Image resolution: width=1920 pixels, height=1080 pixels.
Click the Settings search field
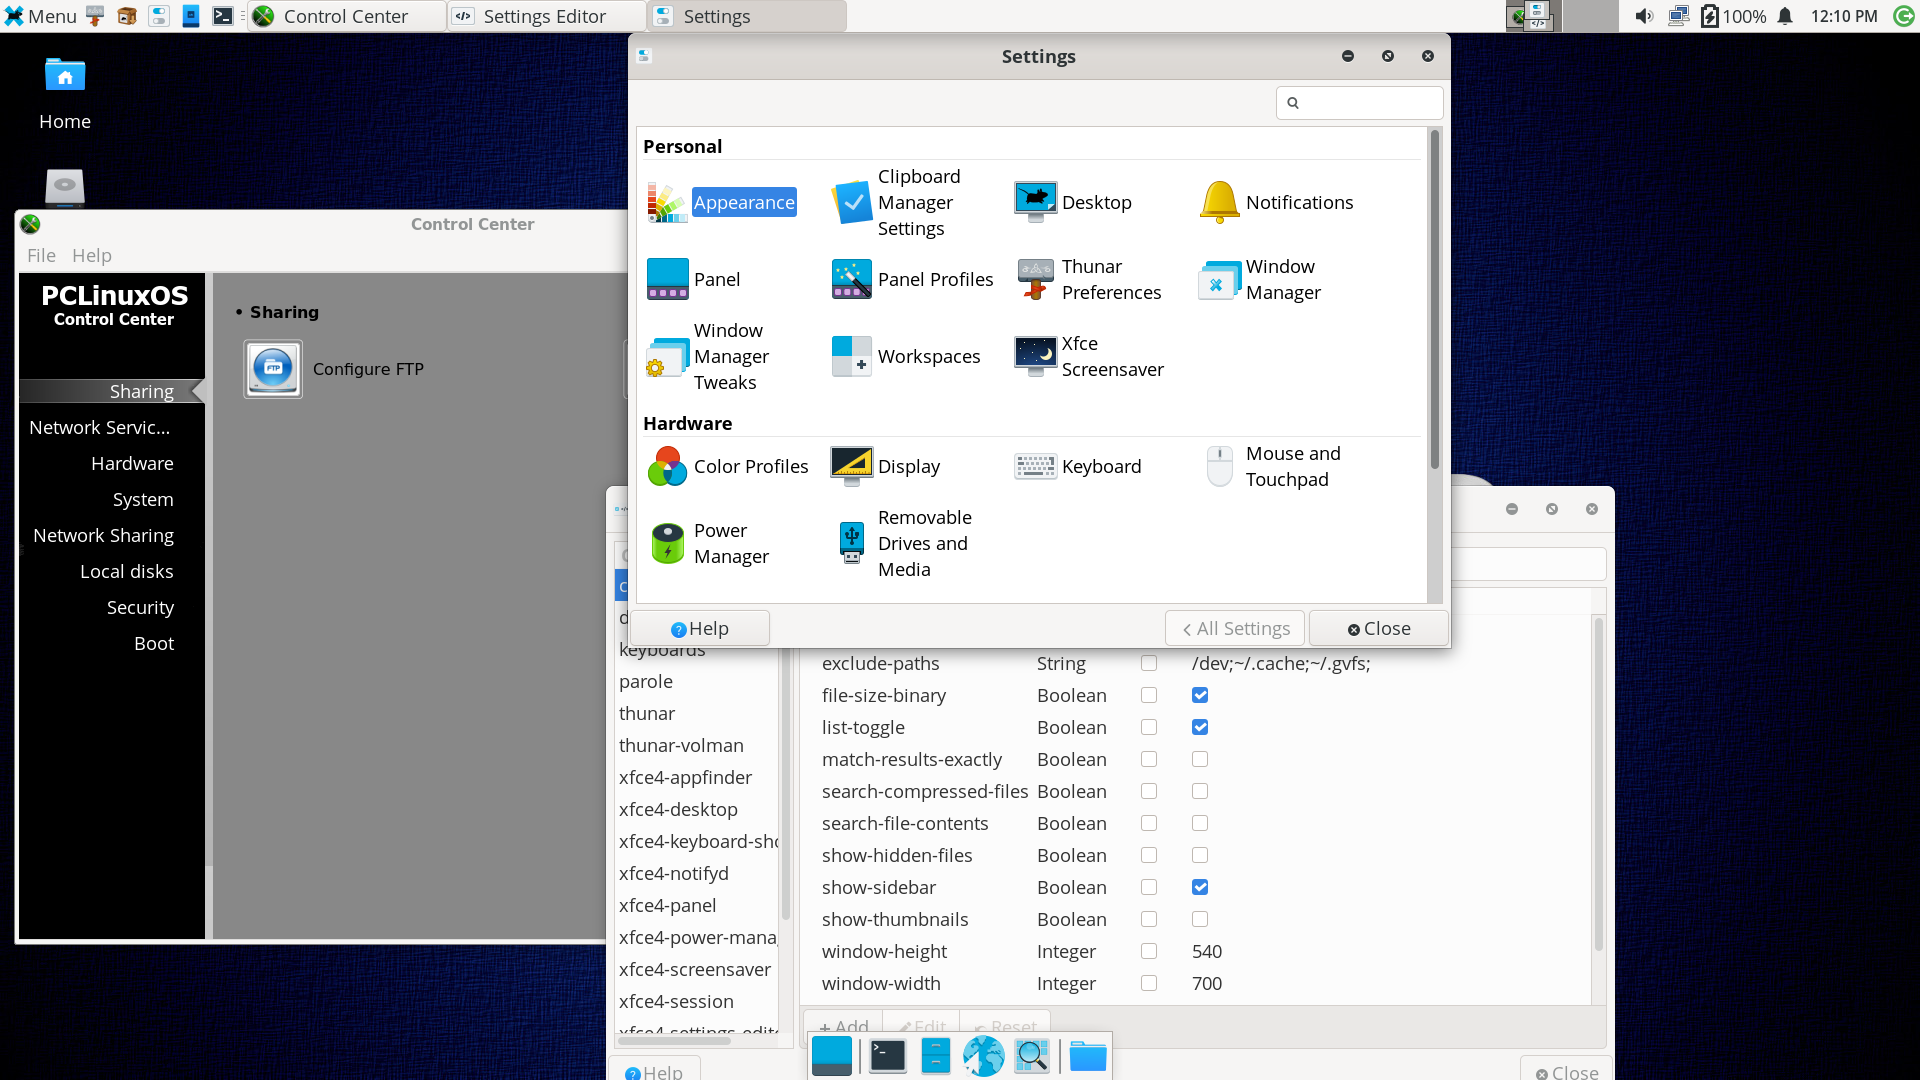(x=1359, y=103)
